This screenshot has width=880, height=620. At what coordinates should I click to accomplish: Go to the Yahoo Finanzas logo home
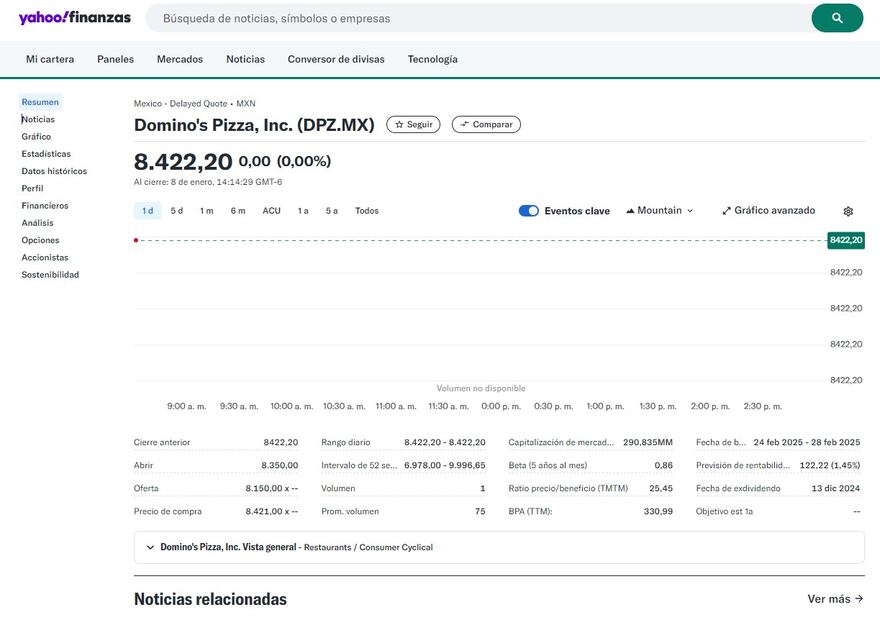(x=75, y=17)
